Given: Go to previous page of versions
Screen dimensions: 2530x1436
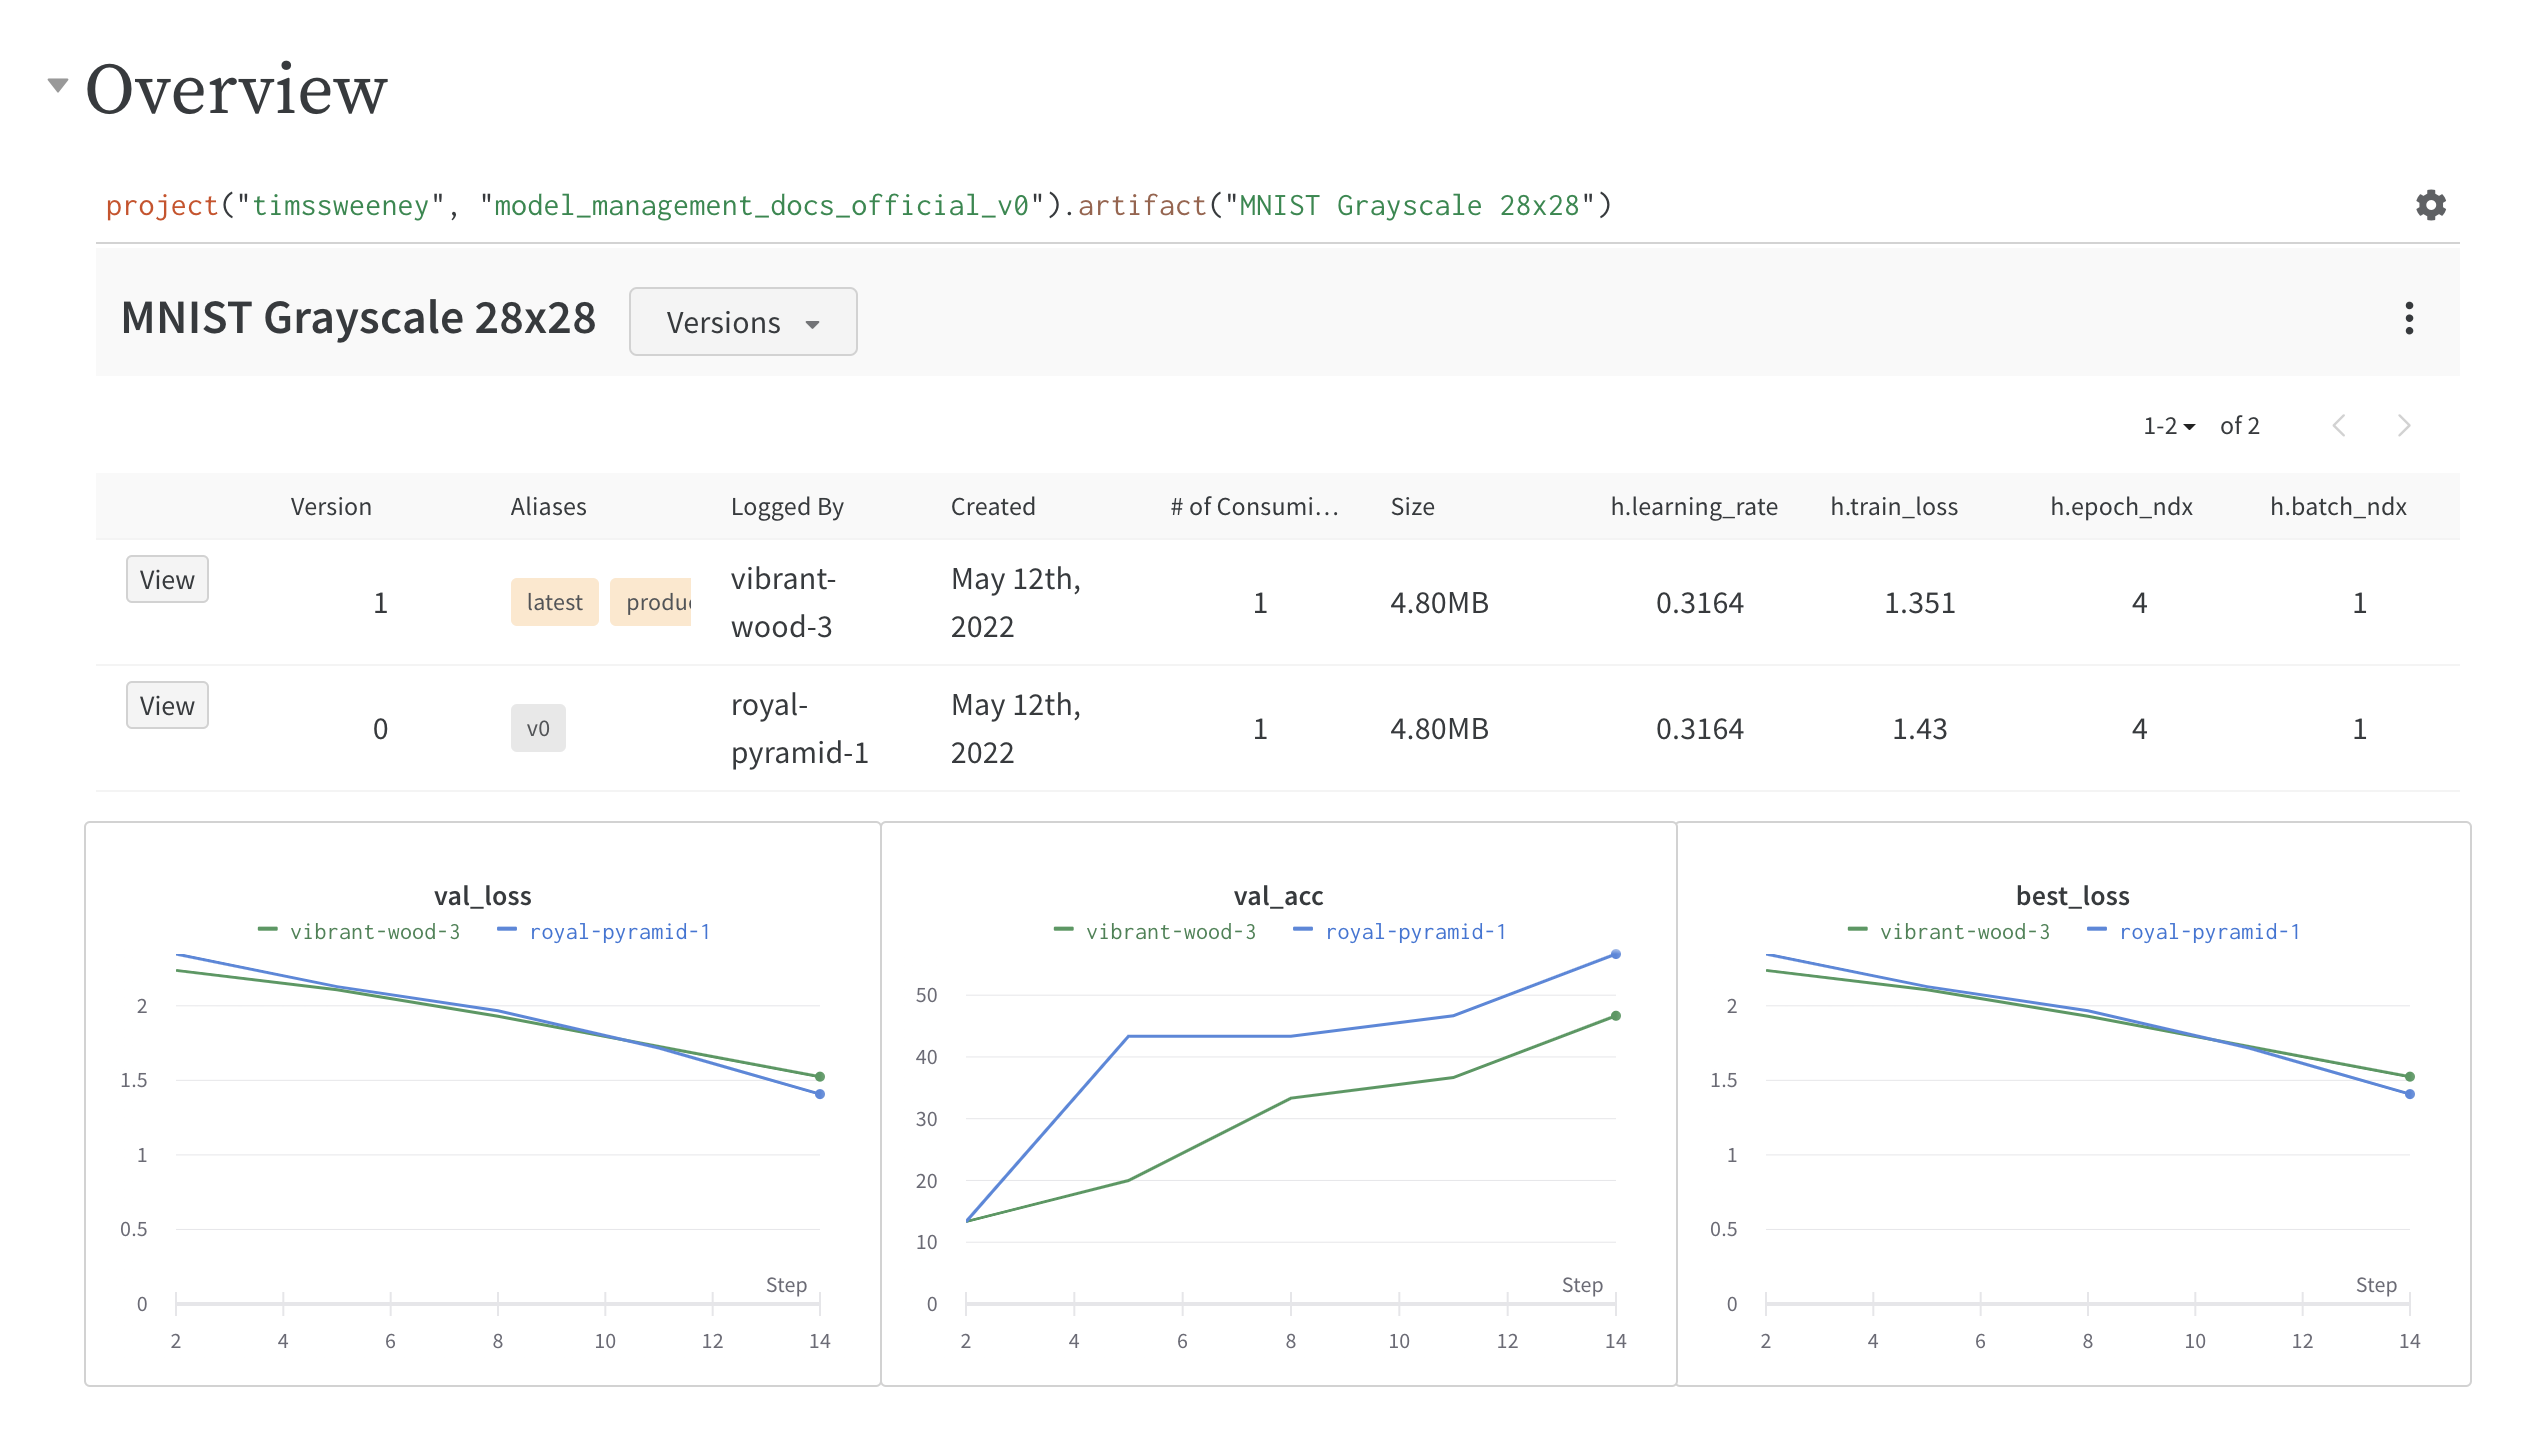Looking at the screenshot, I should tap(2339, 426).
